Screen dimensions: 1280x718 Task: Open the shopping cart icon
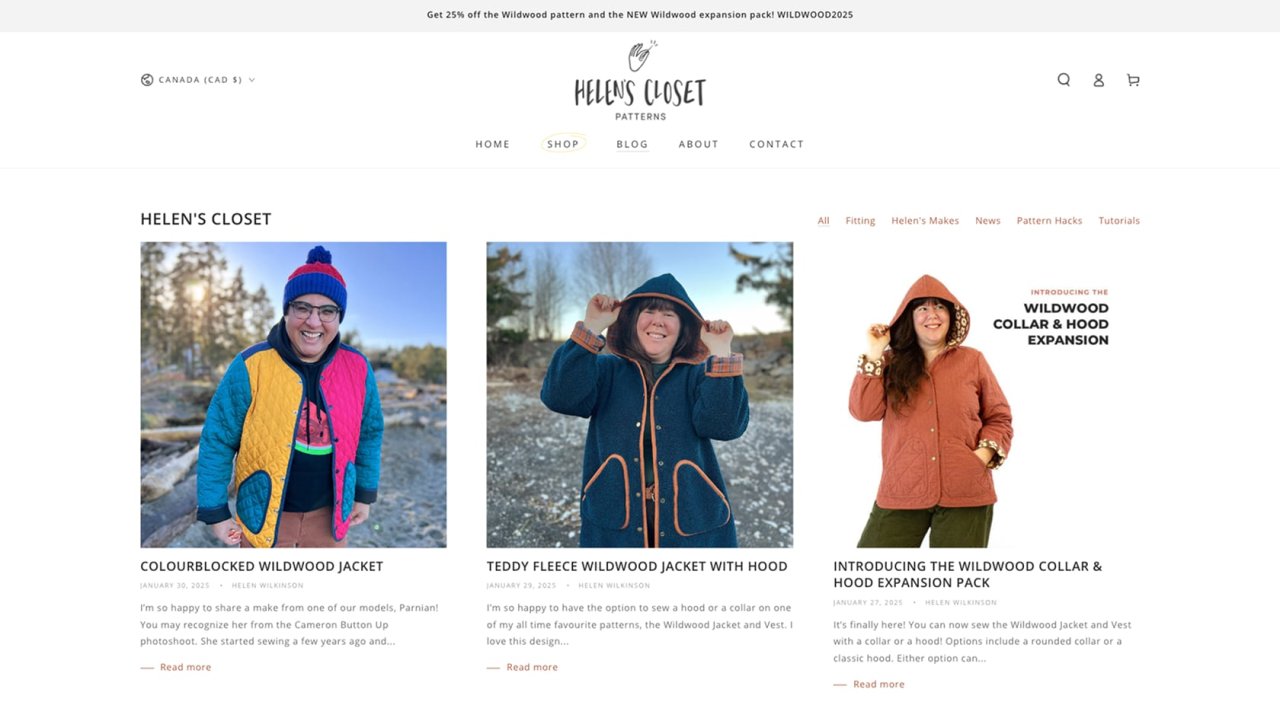tap(1133, 80)
